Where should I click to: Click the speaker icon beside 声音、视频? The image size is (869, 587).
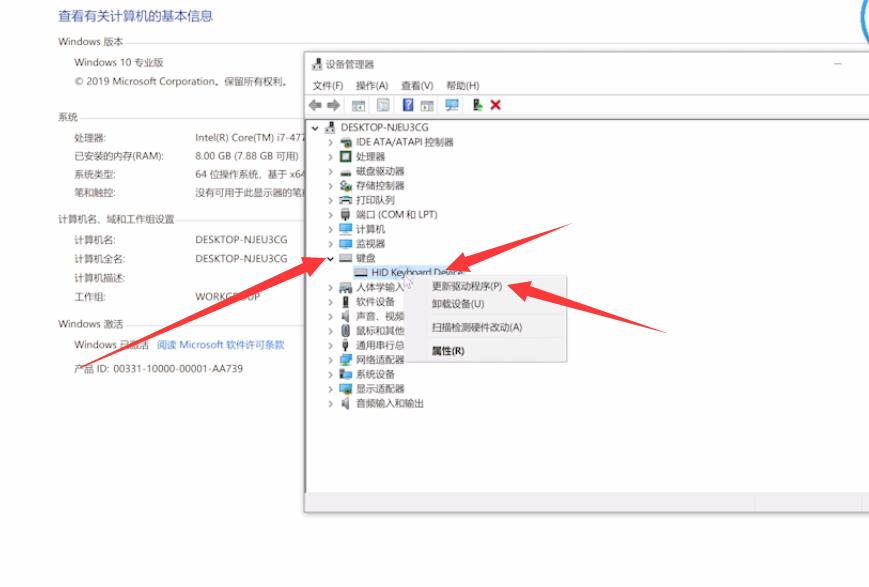(x=345, y=316)
